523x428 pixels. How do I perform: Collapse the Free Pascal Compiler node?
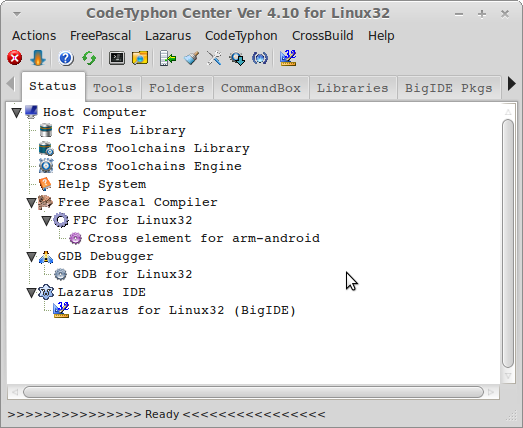pyautogui.click(x=31, y=202)
